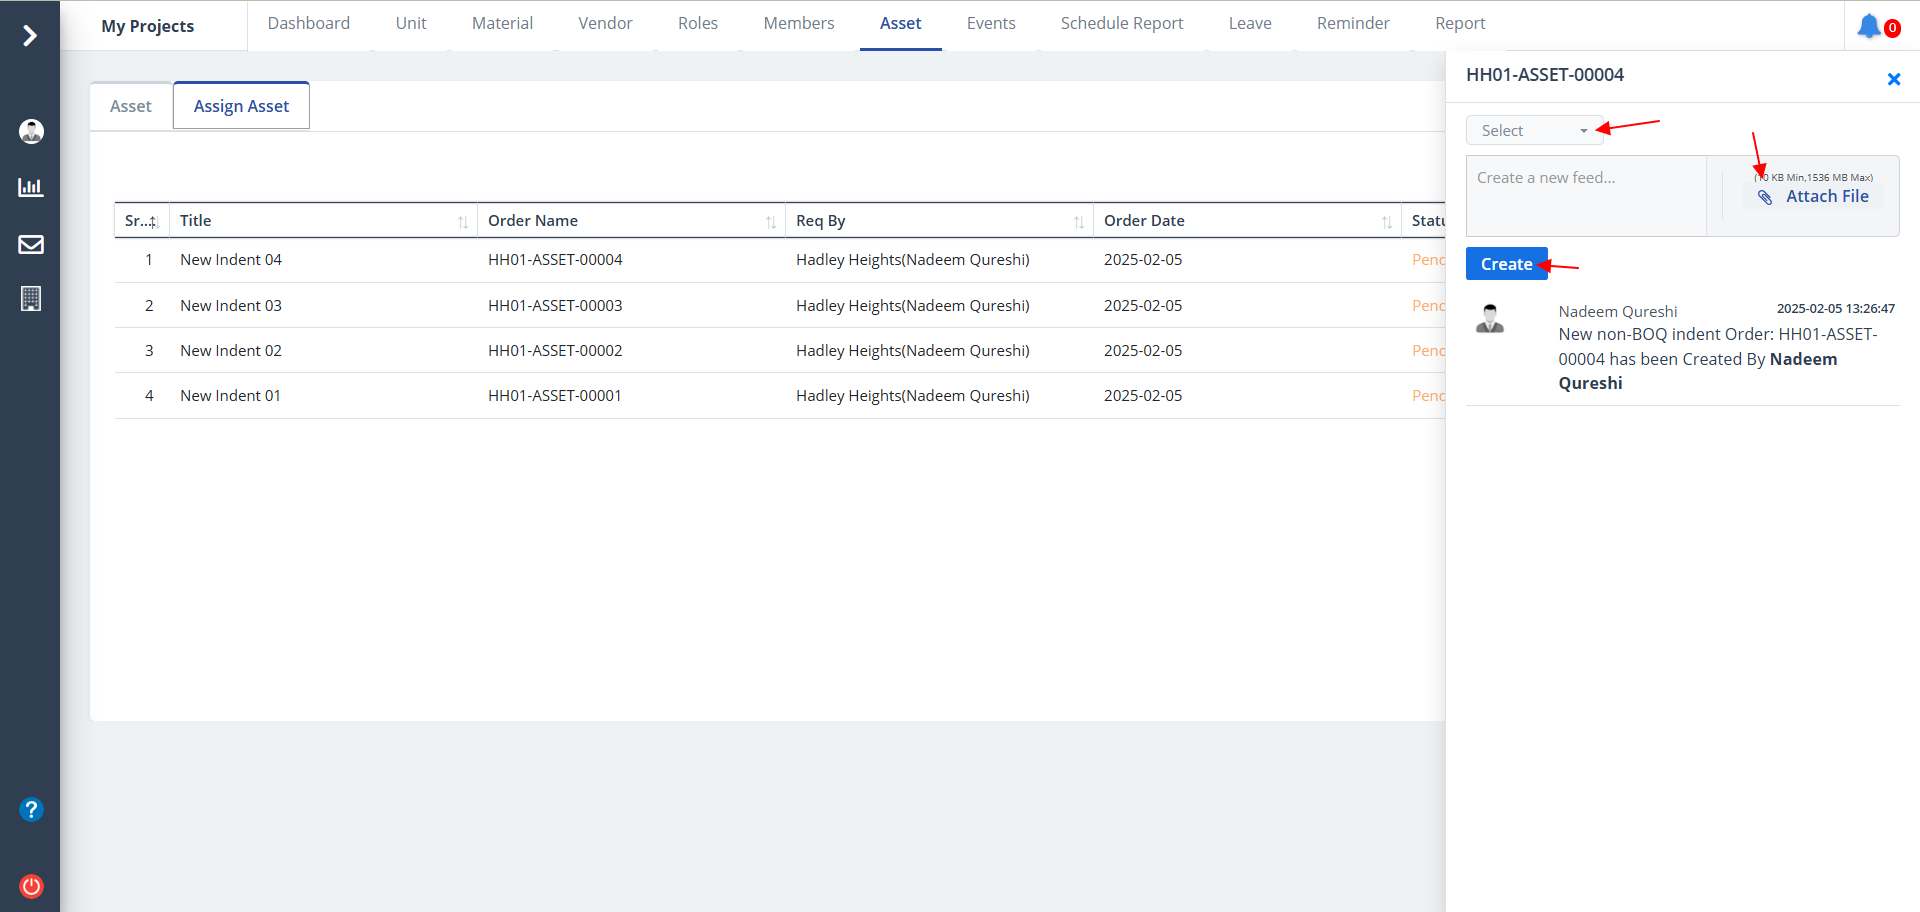Open the blue help question mark icon
Image resolution: width=1920 pixels, height=912 pixels.
(x=31, y=809)
